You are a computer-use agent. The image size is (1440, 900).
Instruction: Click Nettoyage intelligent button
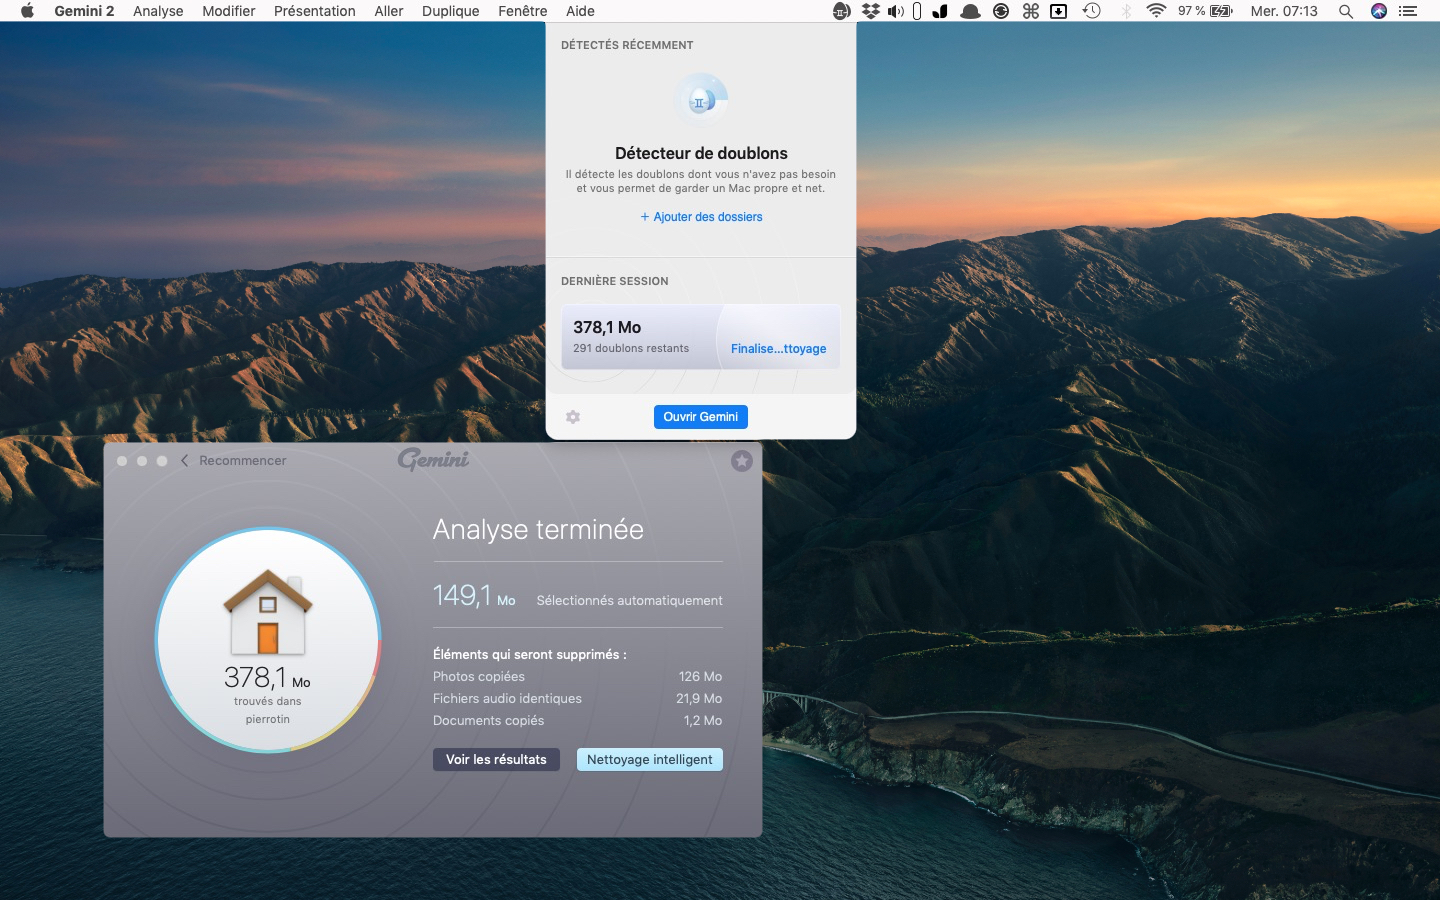pyautogui.click(x=650, y=760)
